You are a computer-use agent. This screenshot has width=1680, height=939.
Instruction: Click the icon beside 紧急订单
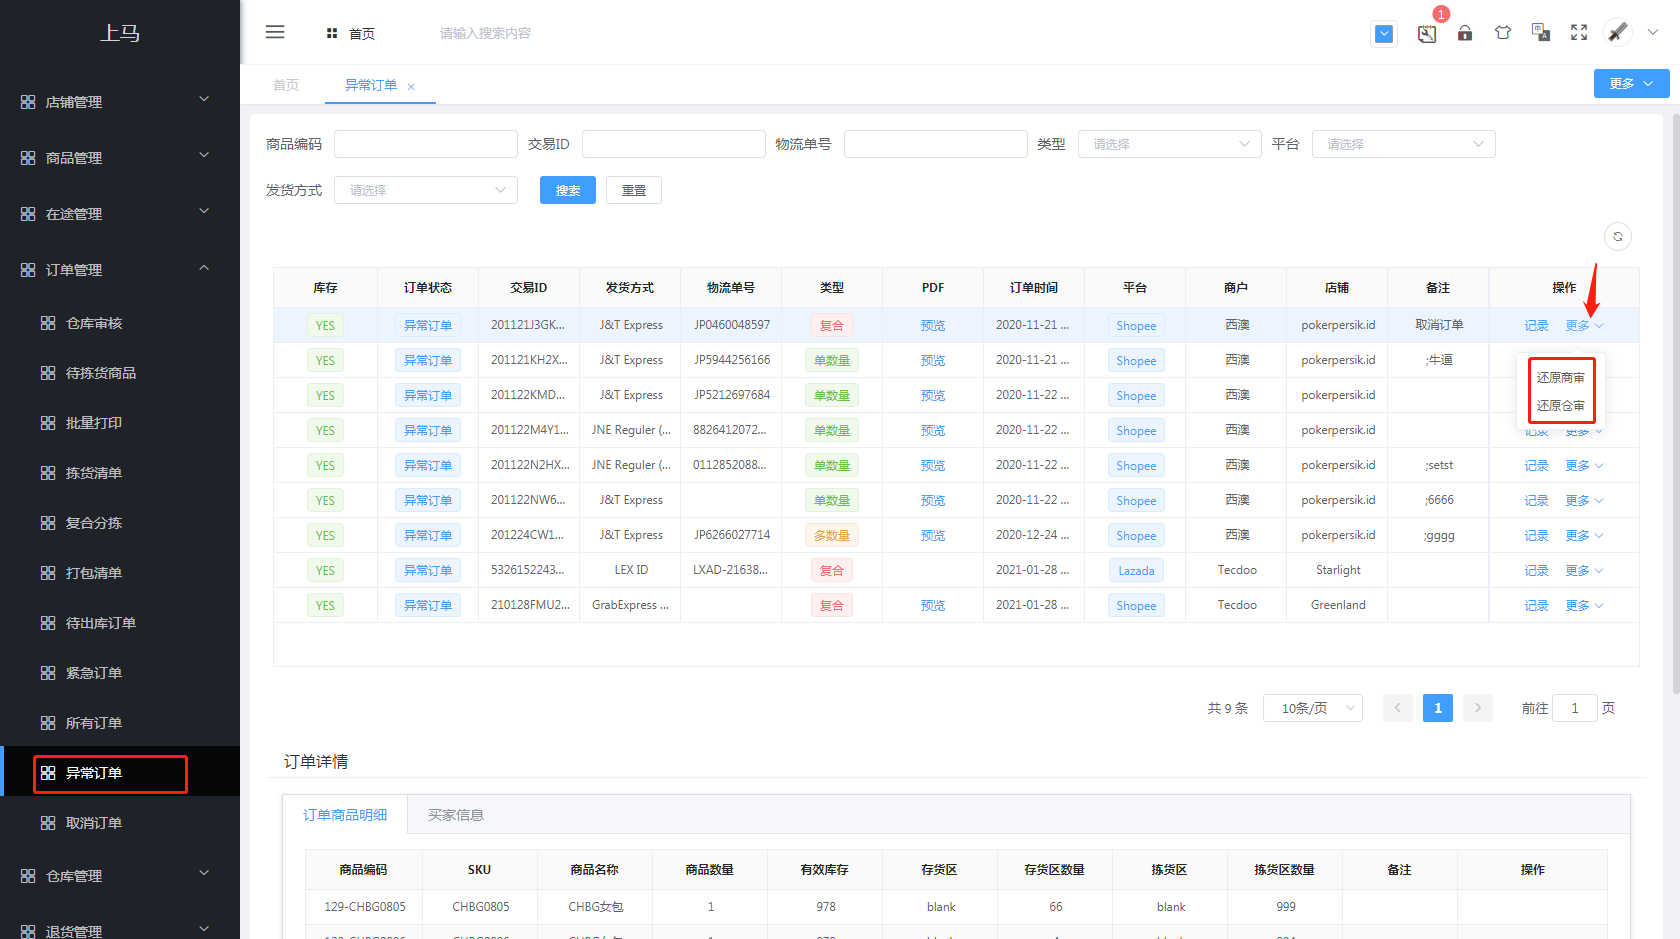pos(48,673)
